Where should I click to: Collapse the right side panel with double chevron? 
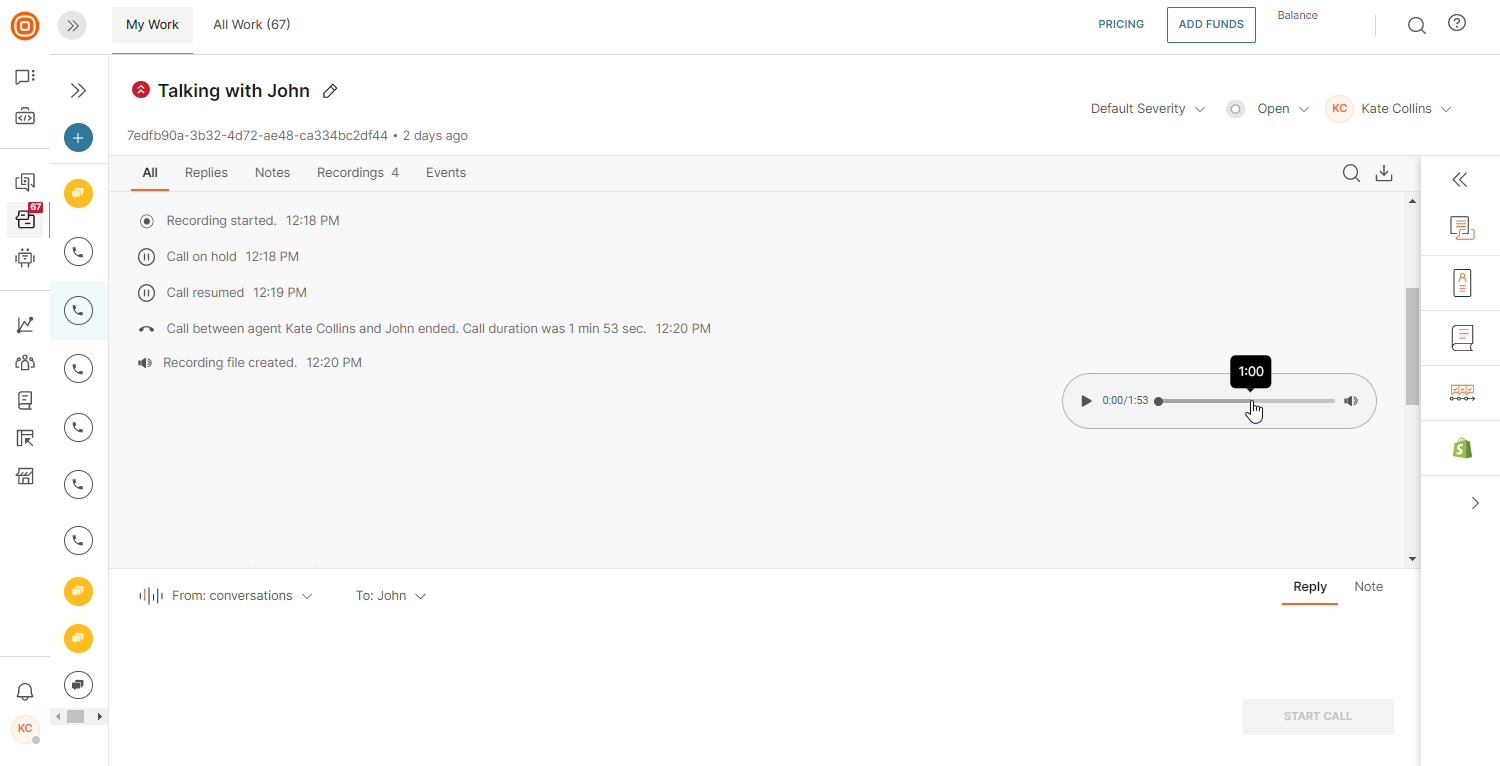click(x=1460, y=180)
